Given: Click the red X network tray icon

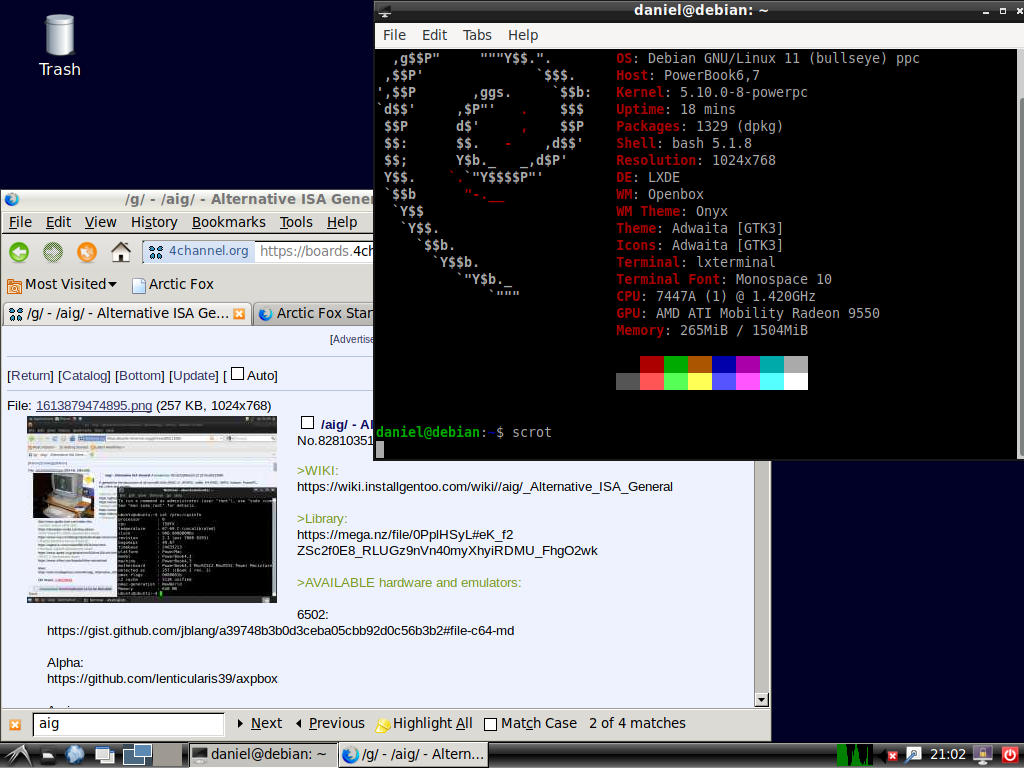Looking at the screenshot, I should [892, 756].
